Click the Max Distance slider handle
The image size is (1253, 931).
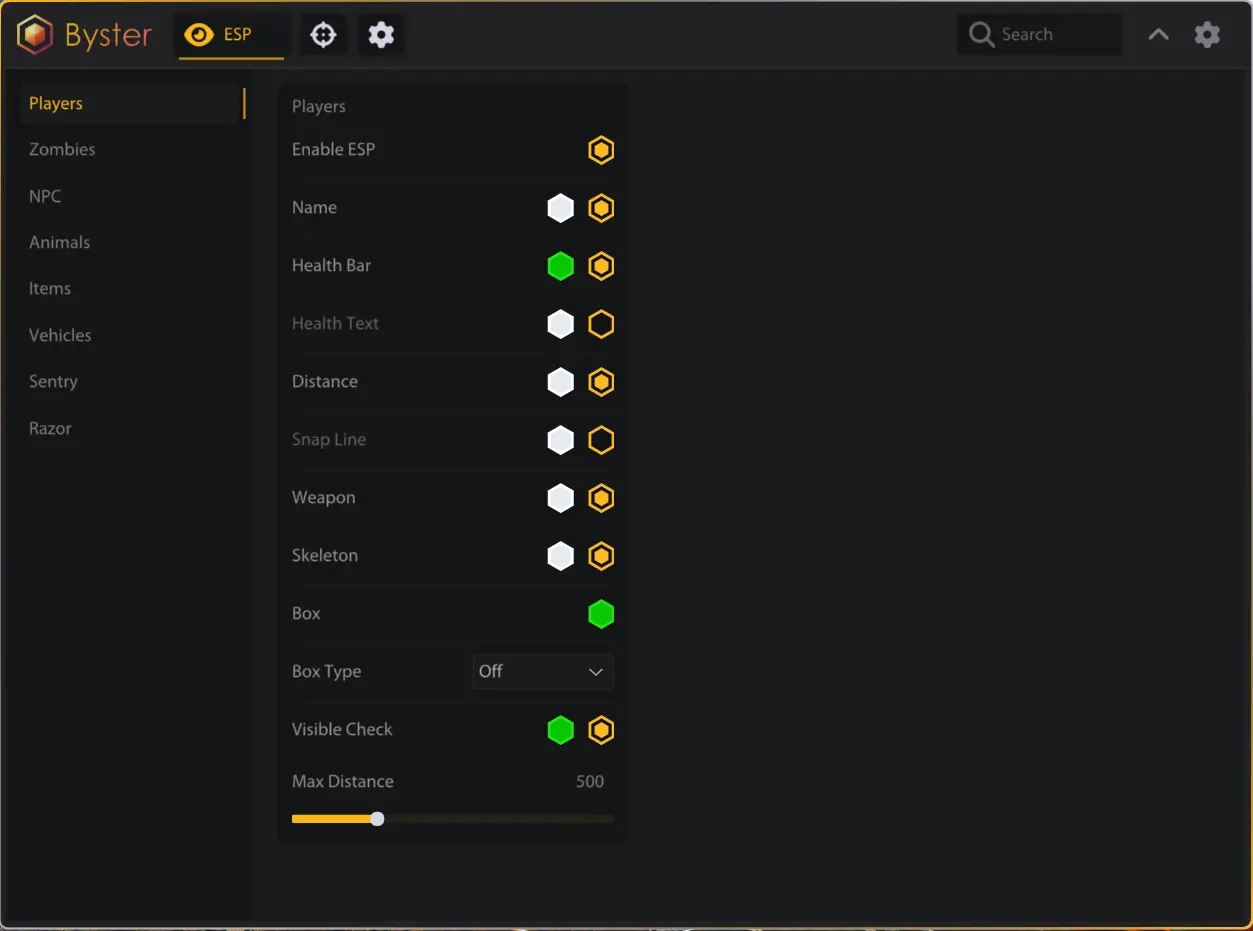tap(377, 819)
